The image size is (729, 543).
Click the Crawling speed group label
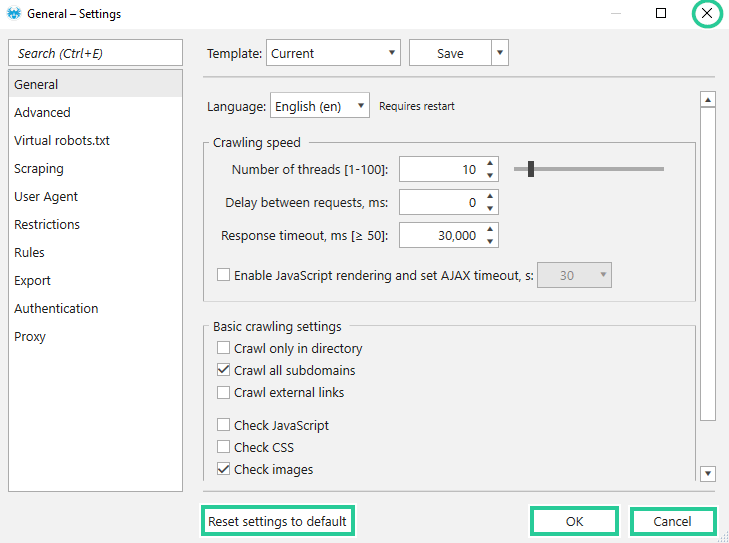(x=257, y=142)
